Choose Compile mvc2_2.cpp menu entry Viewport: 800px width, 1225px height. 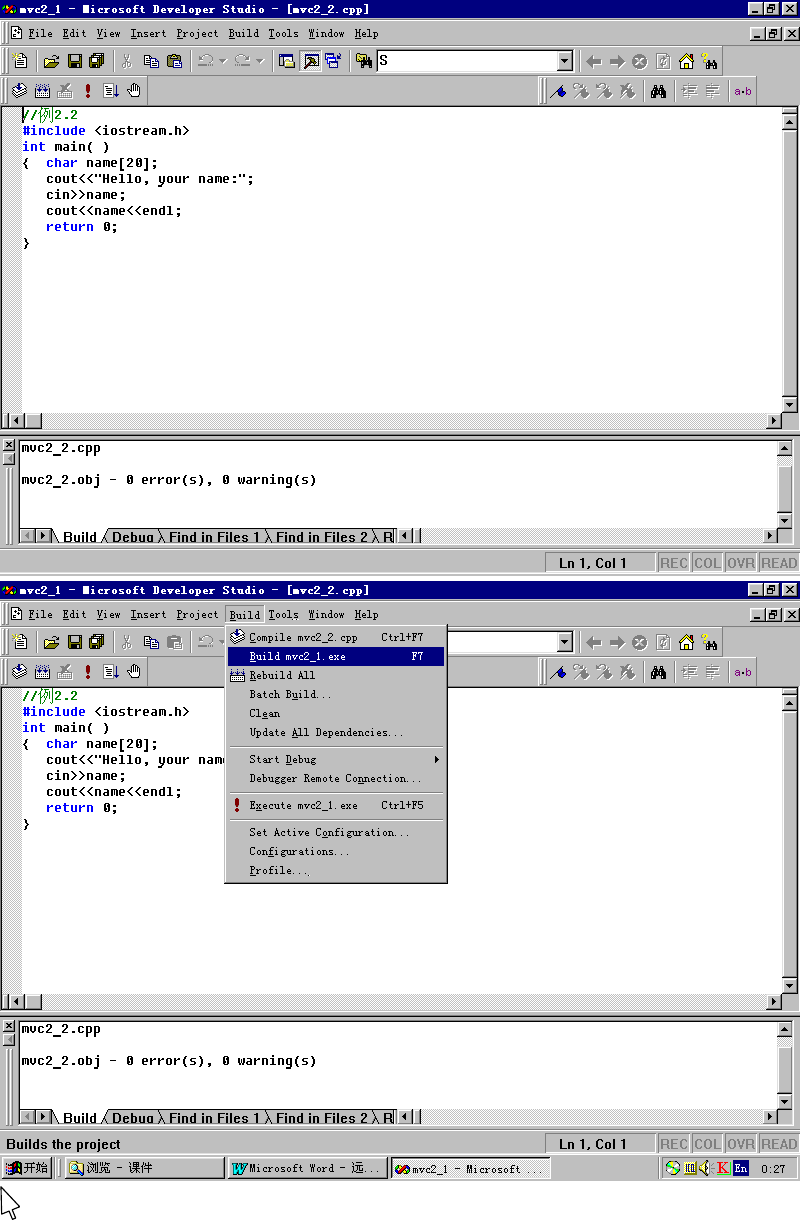point(303,638)
